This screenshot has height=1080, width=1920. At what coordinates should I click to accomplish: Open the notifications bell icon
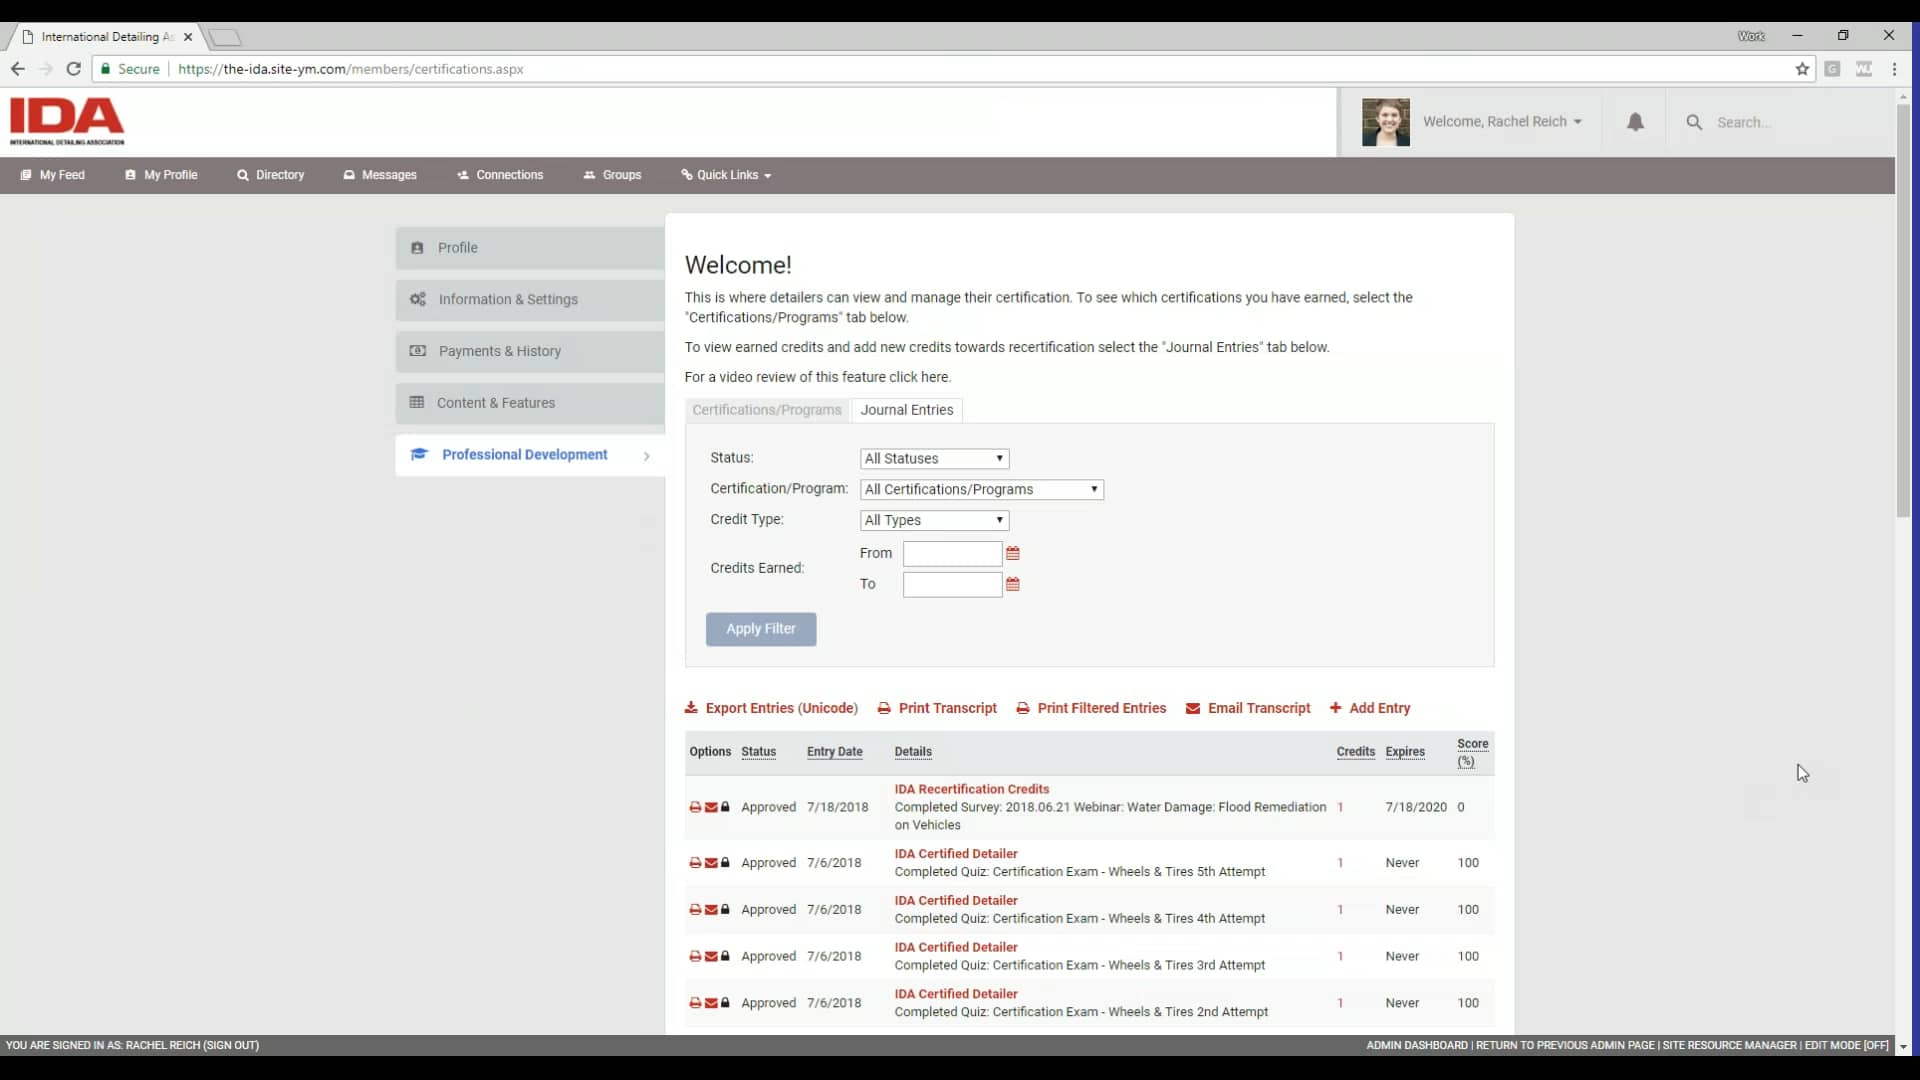pyautogui.click(x=1634, y=121)
